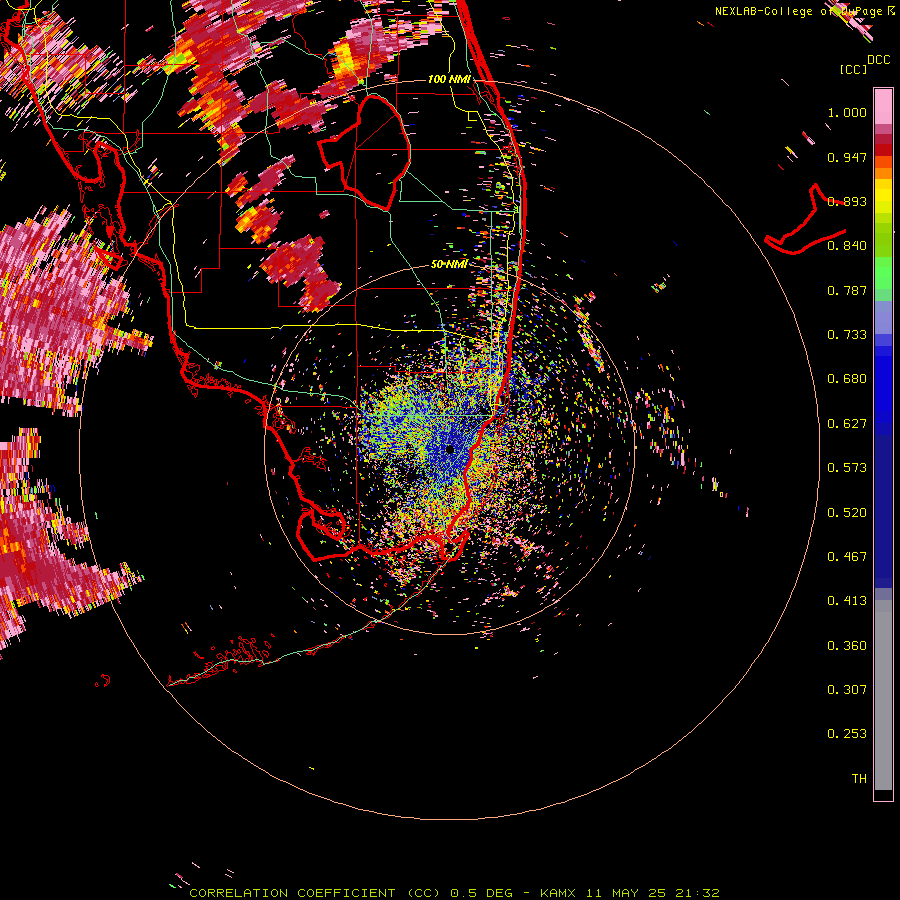
Task: Select the 0.467 scale value
Action: [847, 557]
